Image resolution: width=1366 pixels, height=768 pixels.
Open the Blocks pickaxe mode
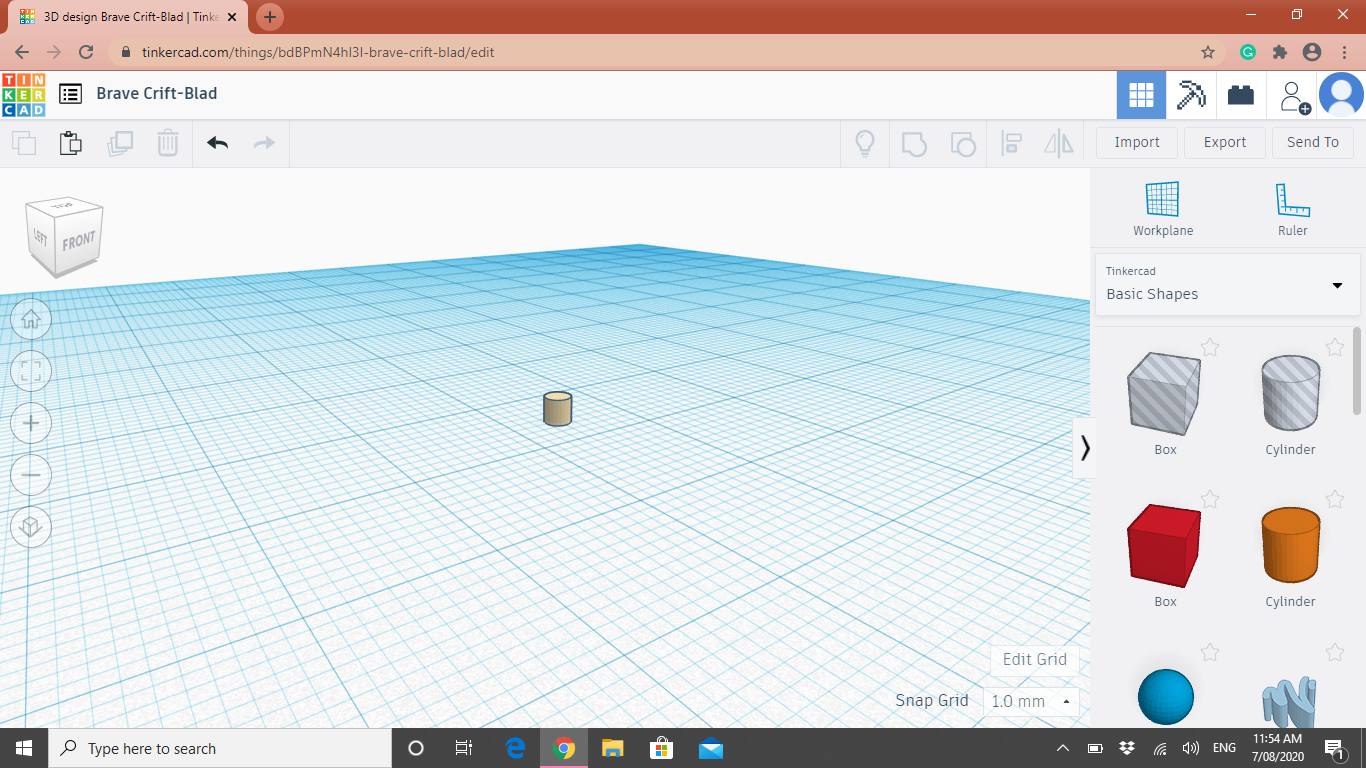[1191, 95]
